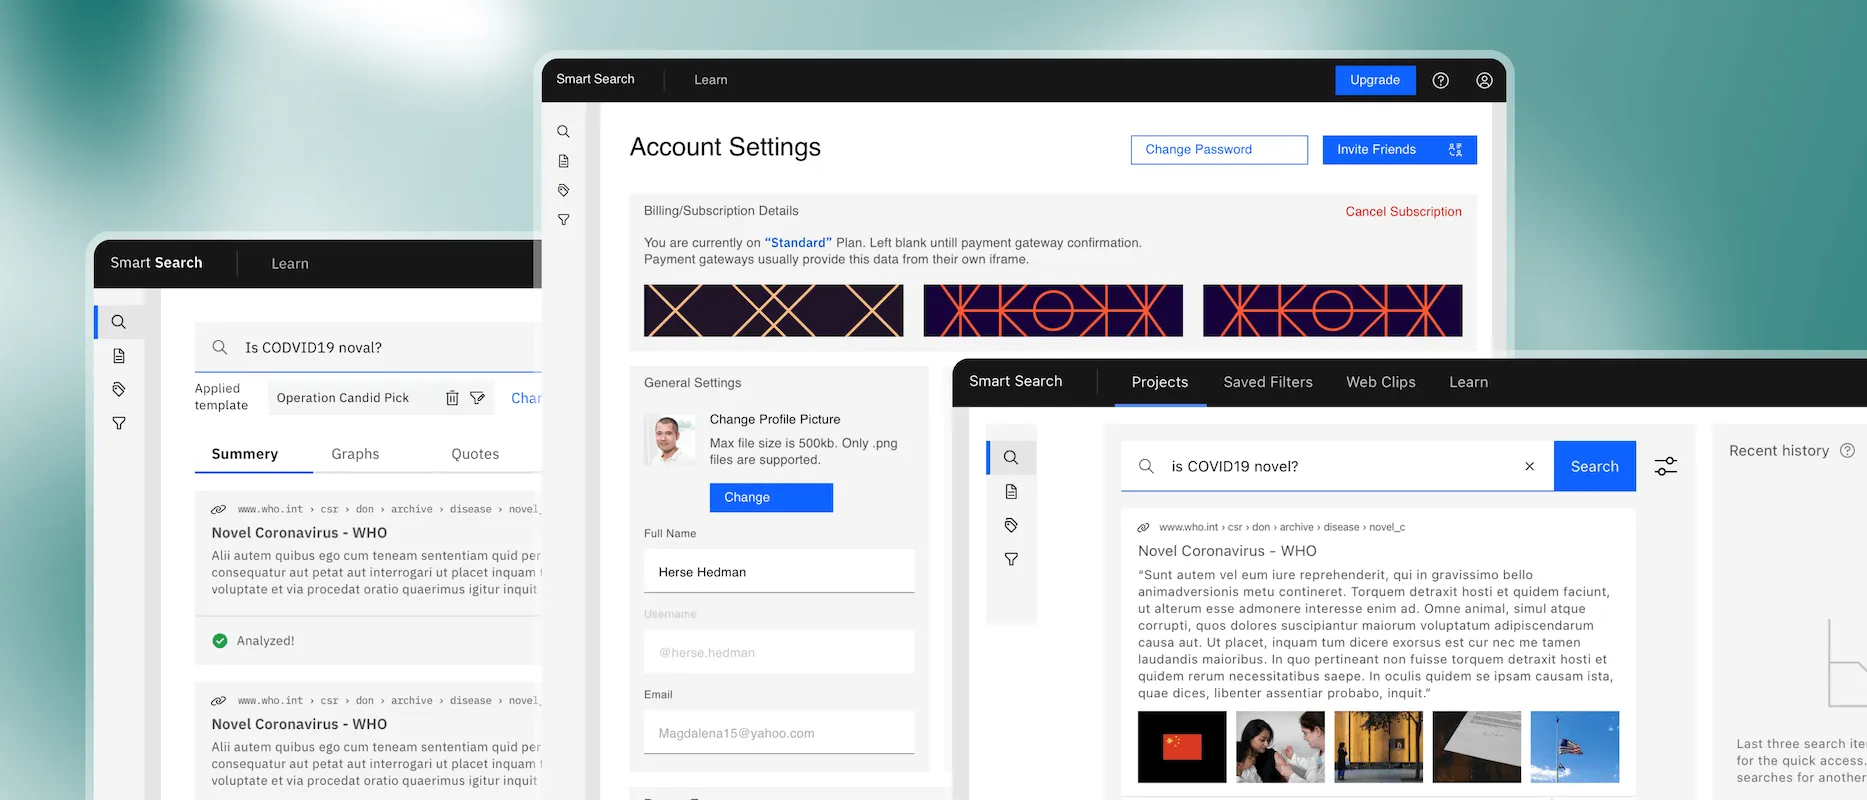The width and height of the screenshot is (1867, 800).
Task: Open document icon in Projects window sidebar
Action: [x=1011, y=491]
